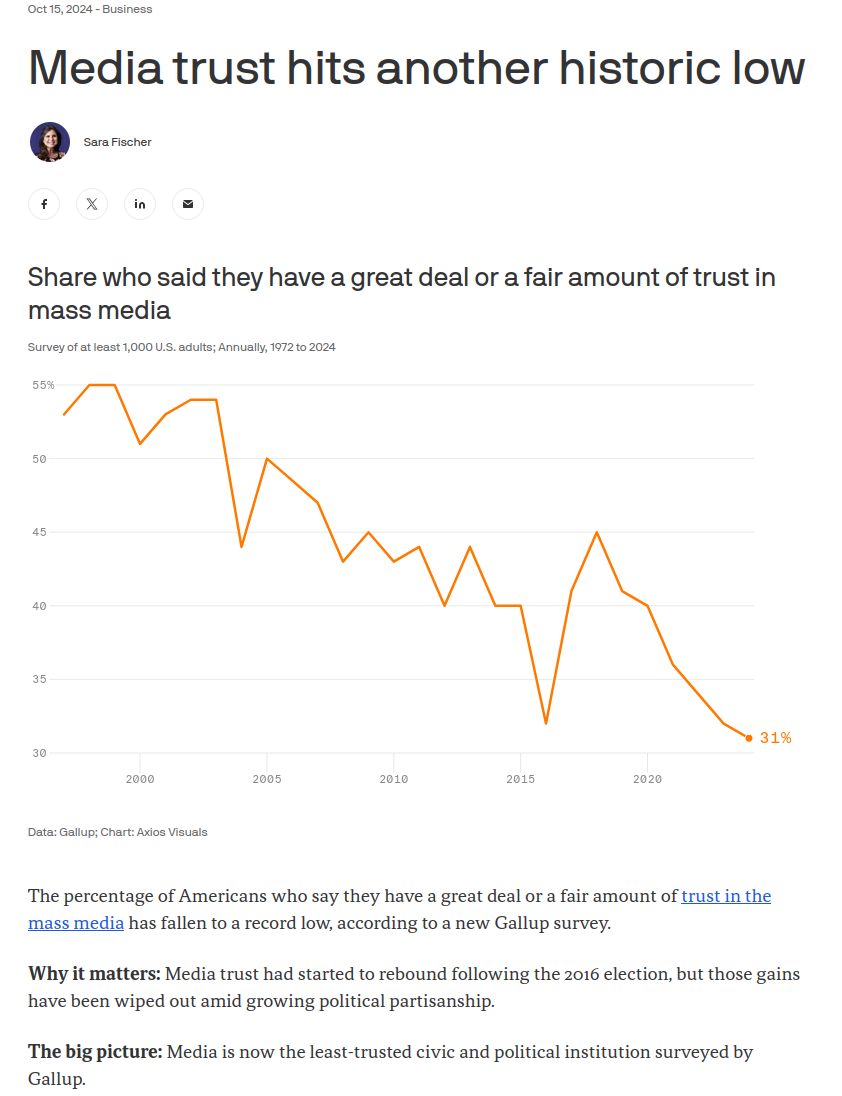The width and height of the screenshot is (842, 1096).
Task: Click the 2005 x-axis label
Action: pos(267,779)
